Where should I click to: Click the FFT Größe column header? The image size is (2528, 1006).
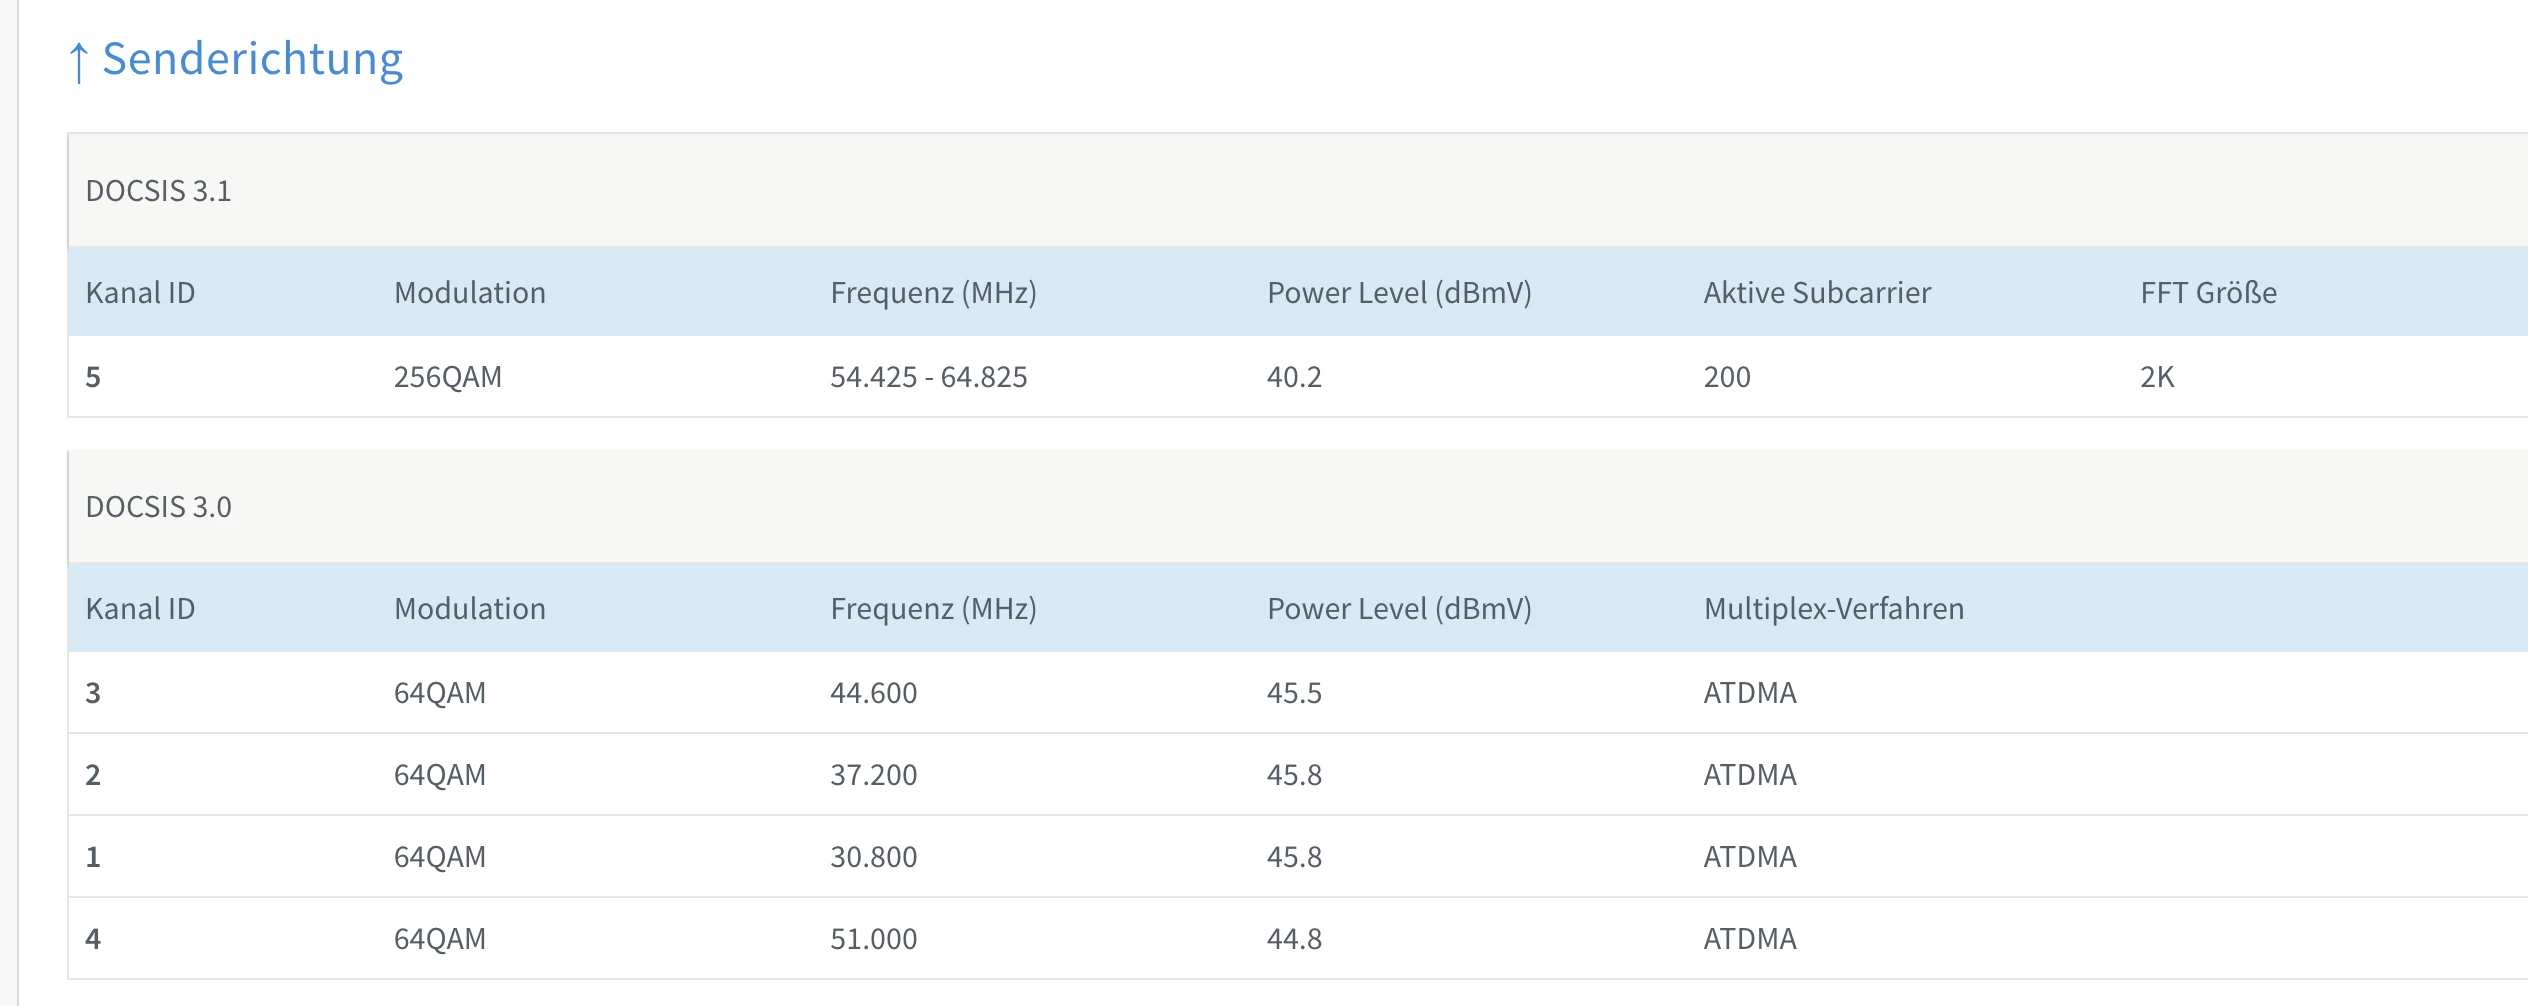[x=2208, y=293]
